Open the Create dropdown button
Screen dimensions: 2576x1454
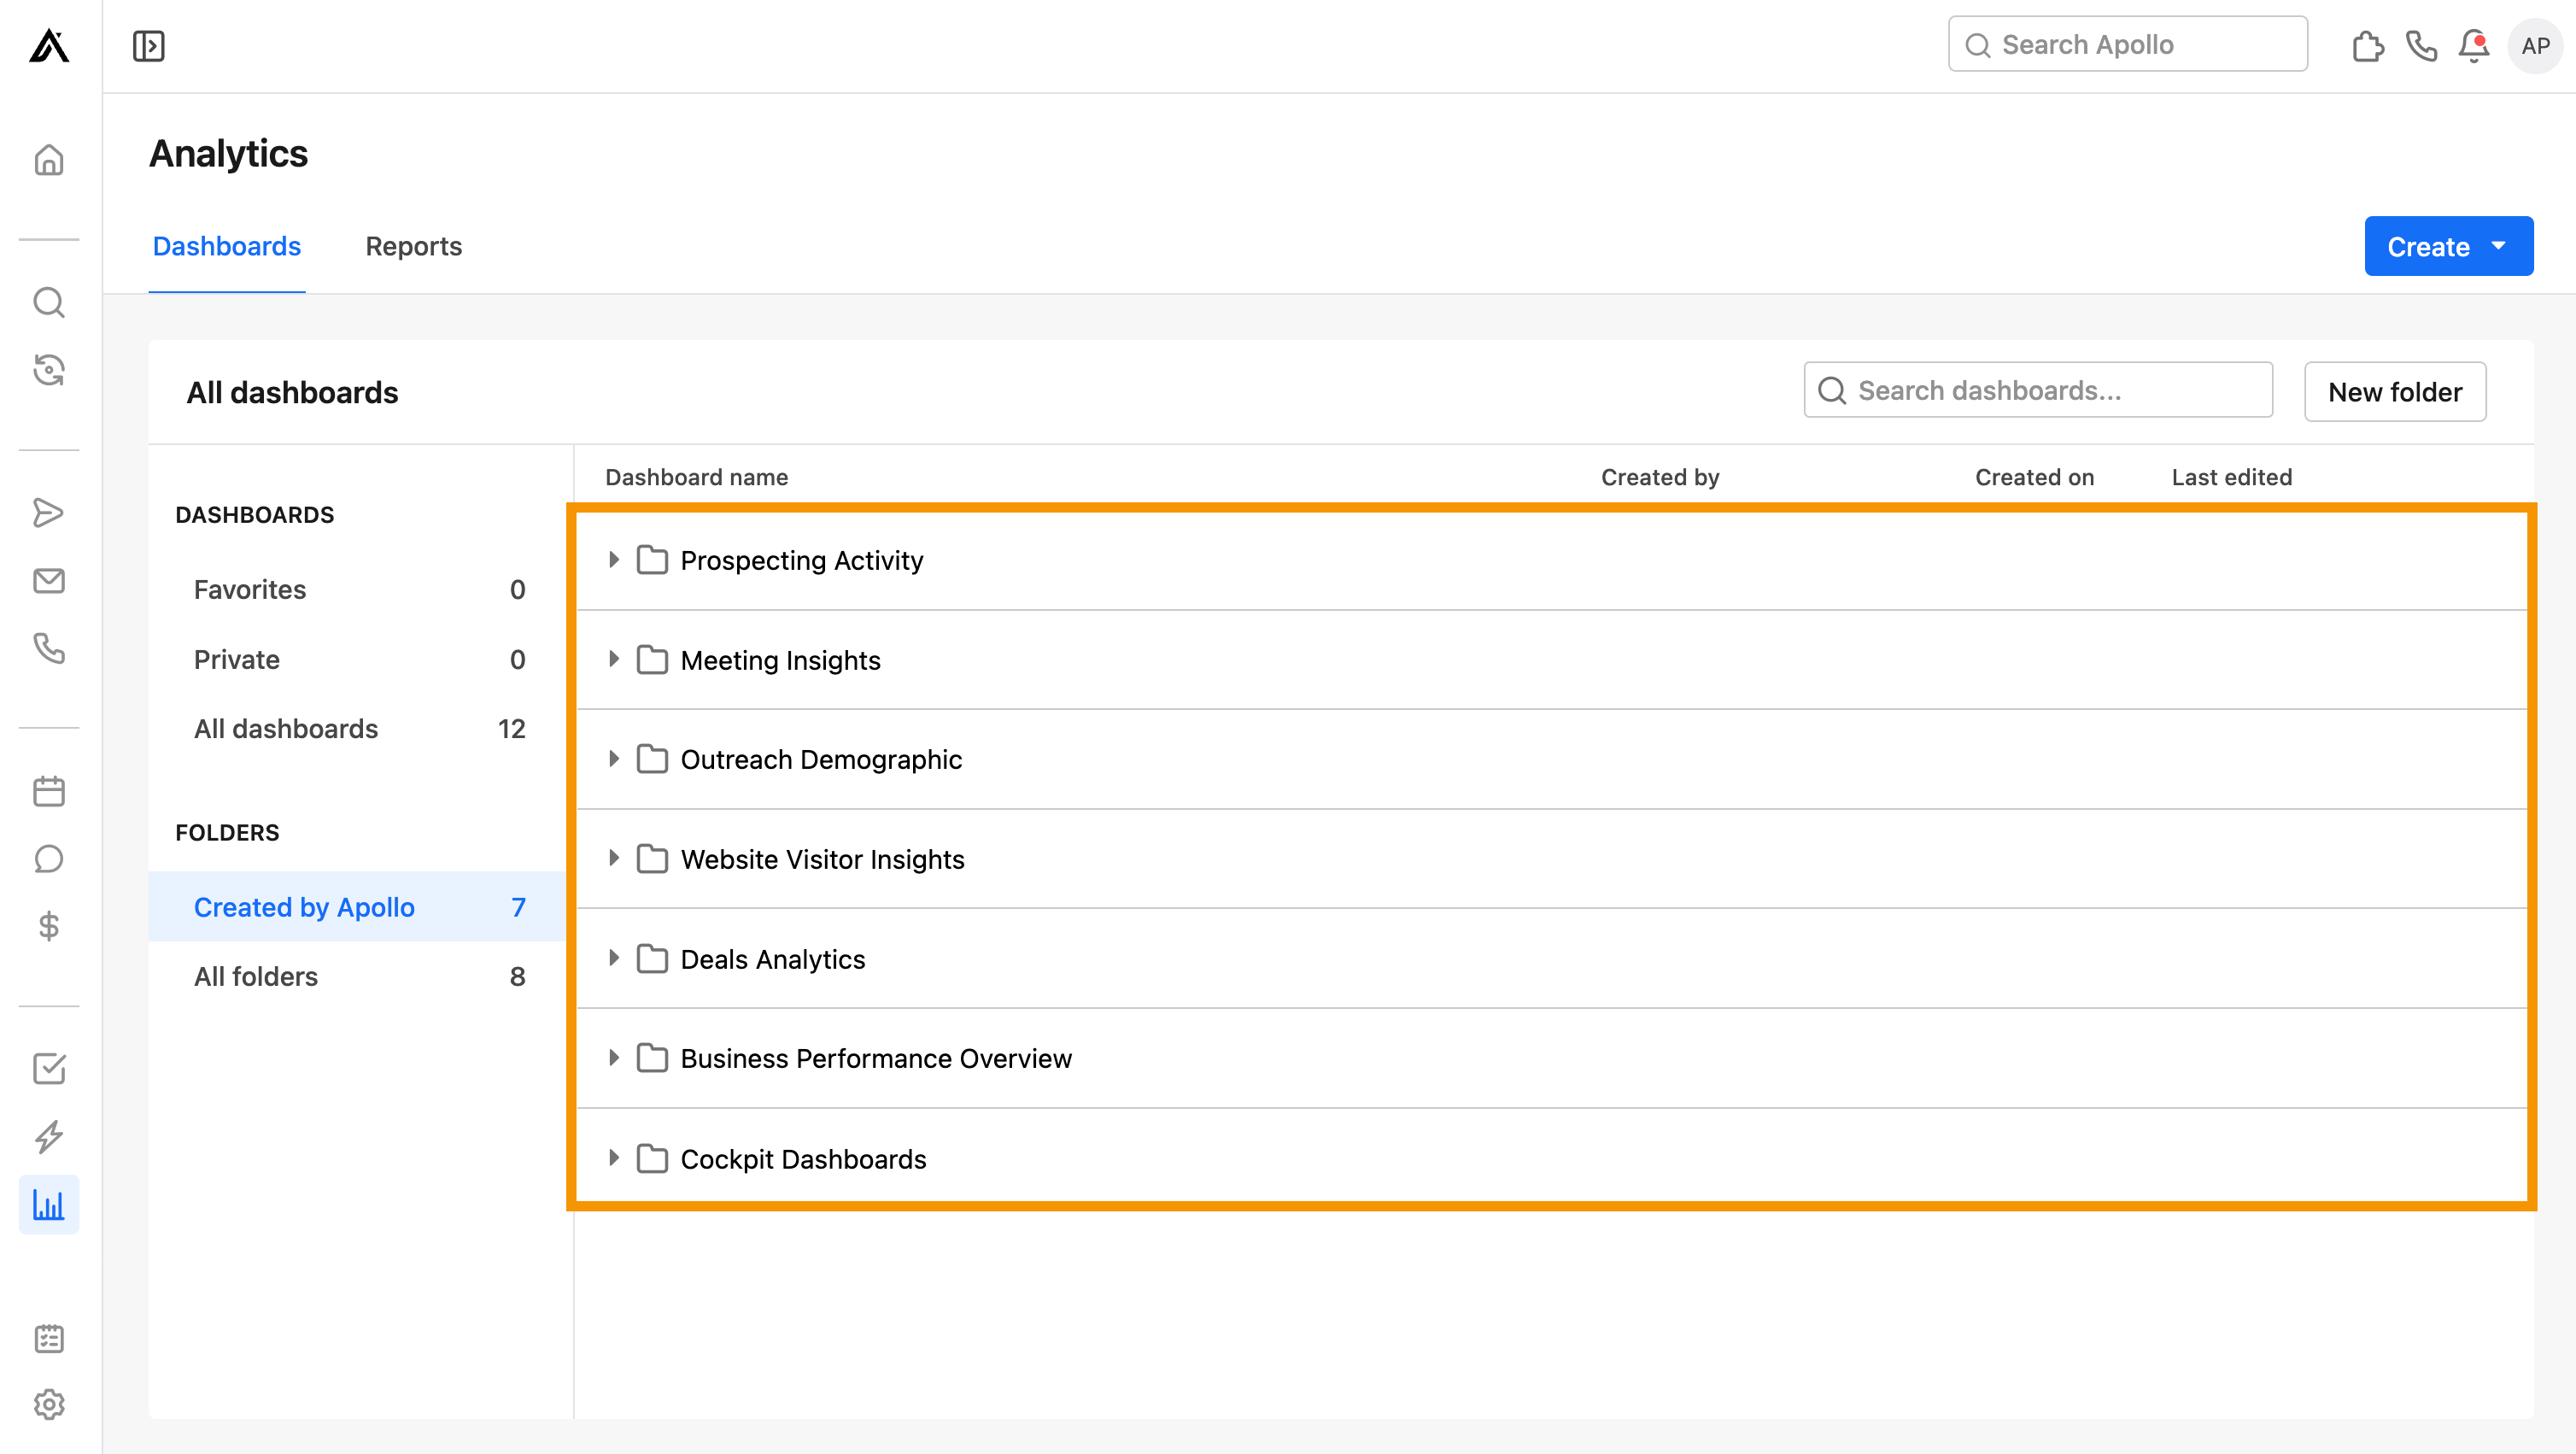click(2448, 246)
